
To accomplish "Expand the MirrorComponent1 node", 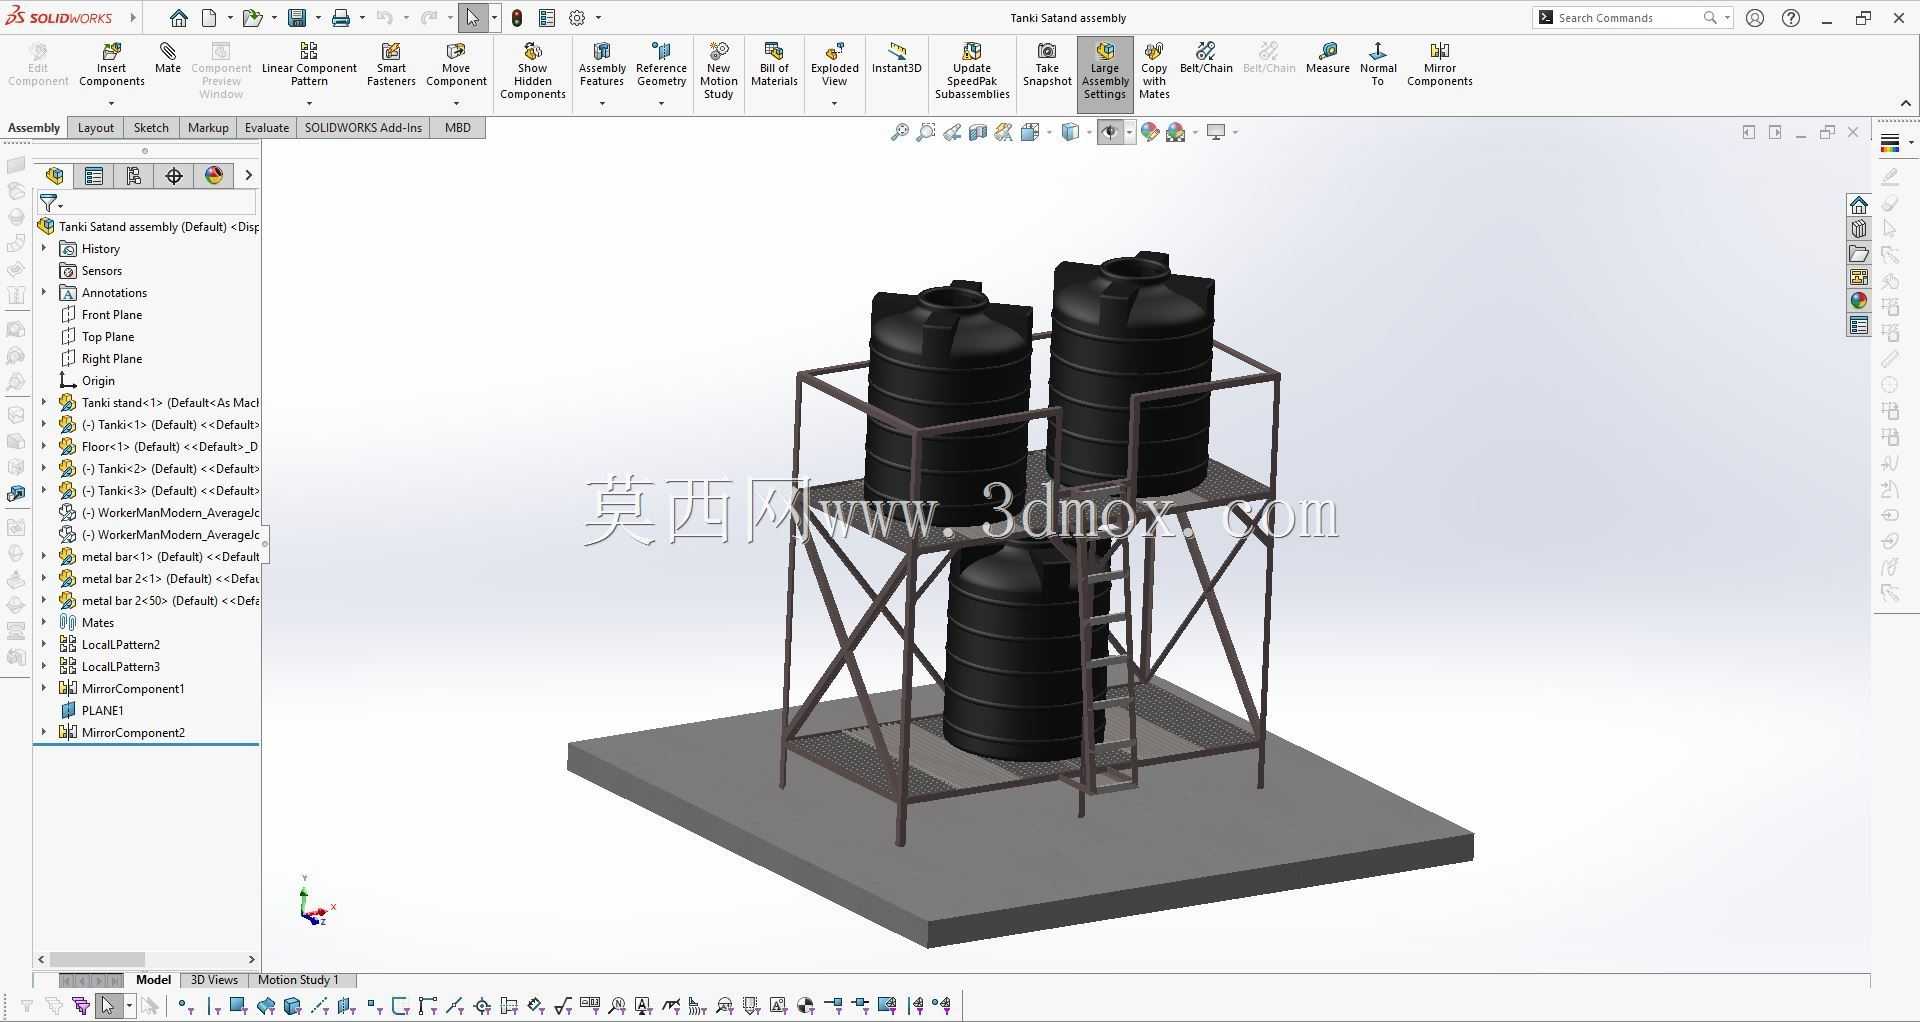I will click(x=44, y=688).
